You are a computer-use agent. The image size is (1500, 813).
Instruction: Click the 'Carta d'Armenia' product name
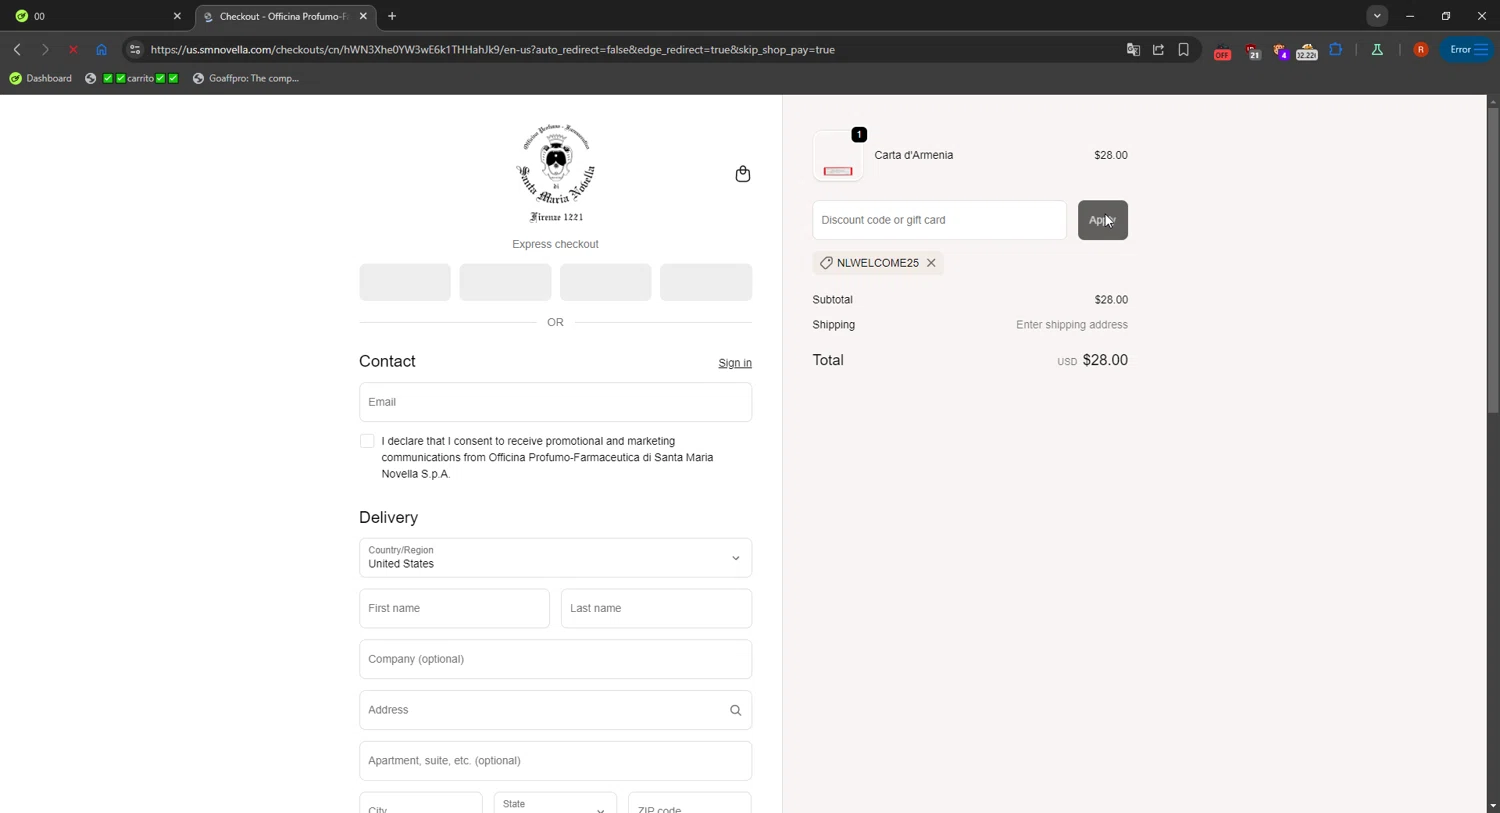tap(913, 155)
